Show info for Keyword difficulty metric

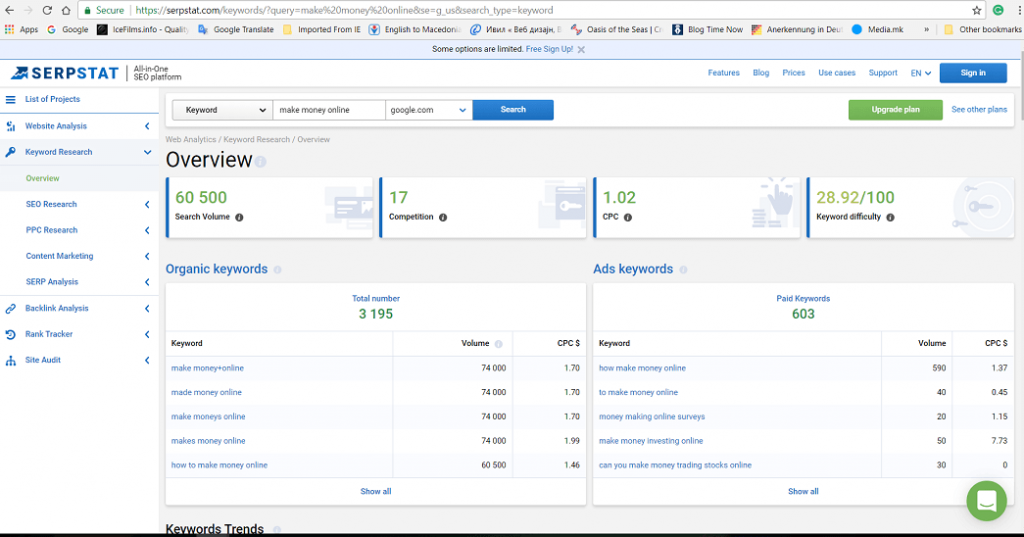[x=890, y=218]
